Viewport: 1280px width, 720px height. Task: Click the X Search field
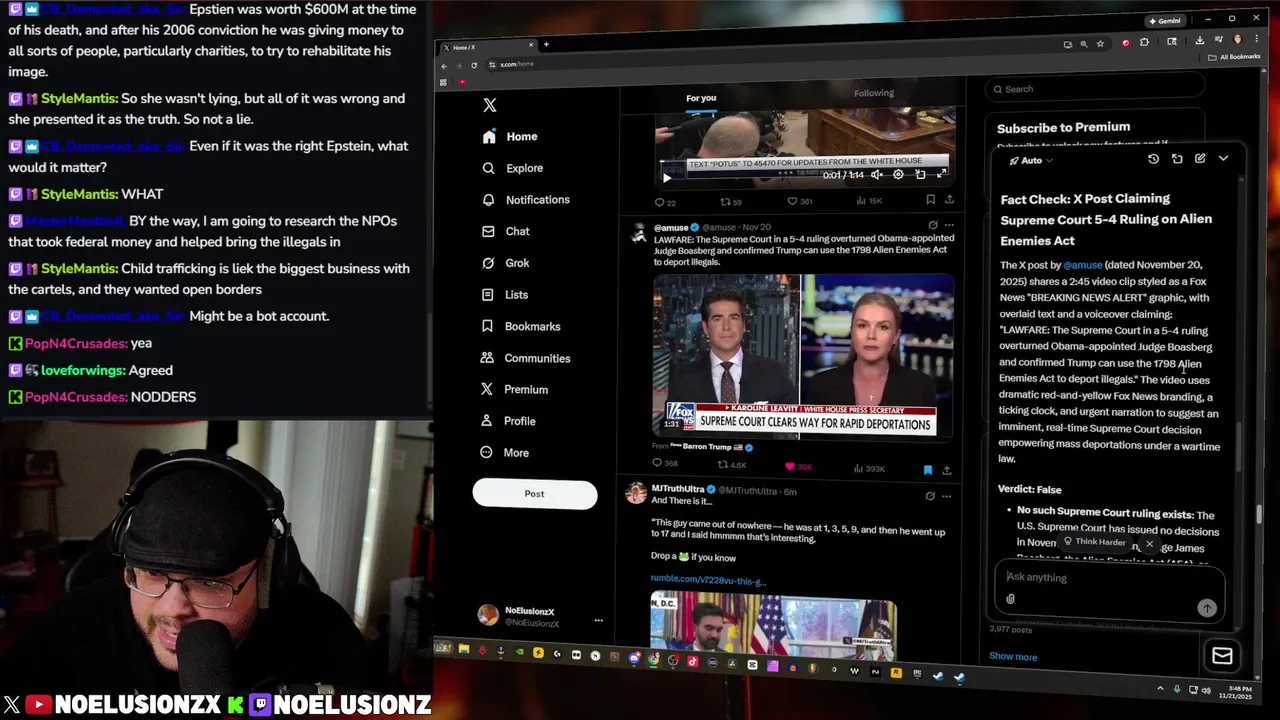tap(1095, 89)
